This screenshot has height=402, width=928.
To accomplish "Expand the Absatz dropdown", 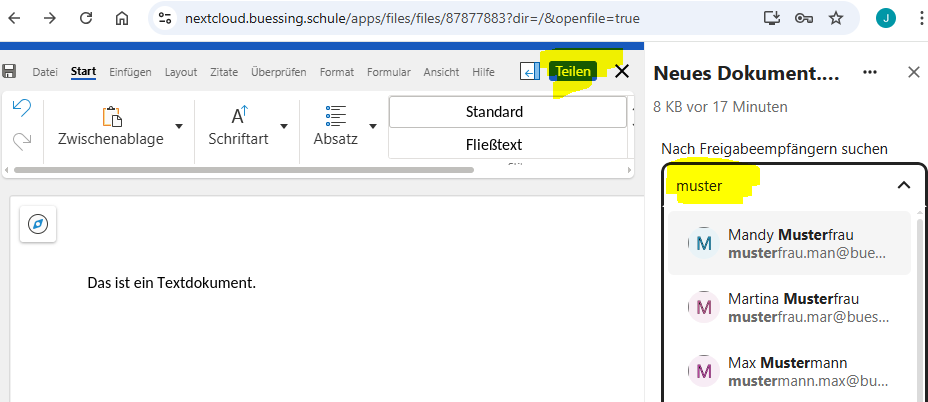I will click(373, 126).
